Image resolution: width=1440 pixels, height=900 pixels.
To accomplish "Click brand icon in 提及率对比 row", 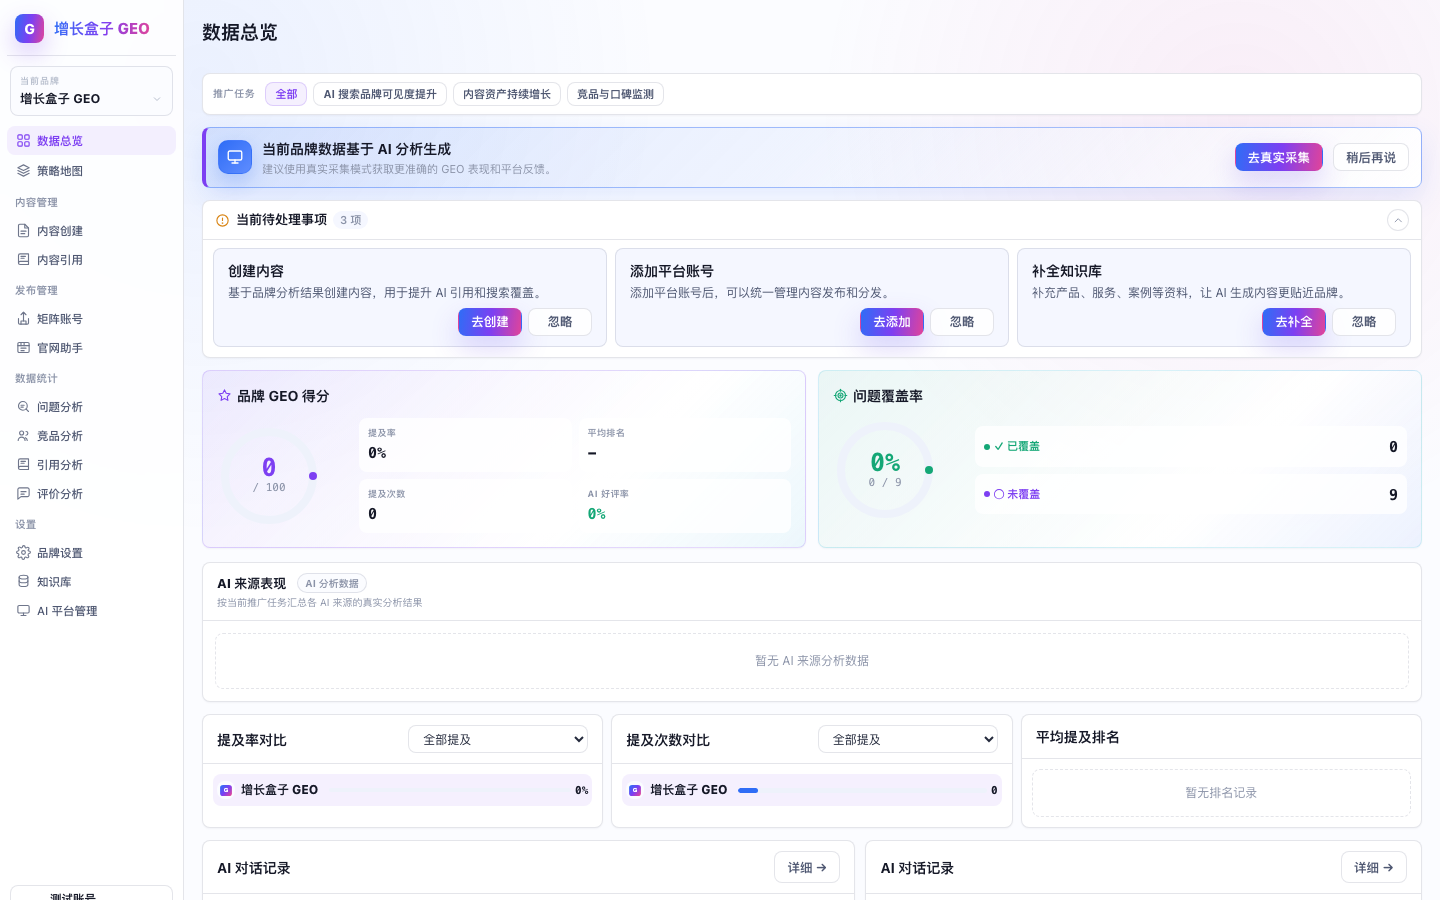I will click(x=226, y=790).
